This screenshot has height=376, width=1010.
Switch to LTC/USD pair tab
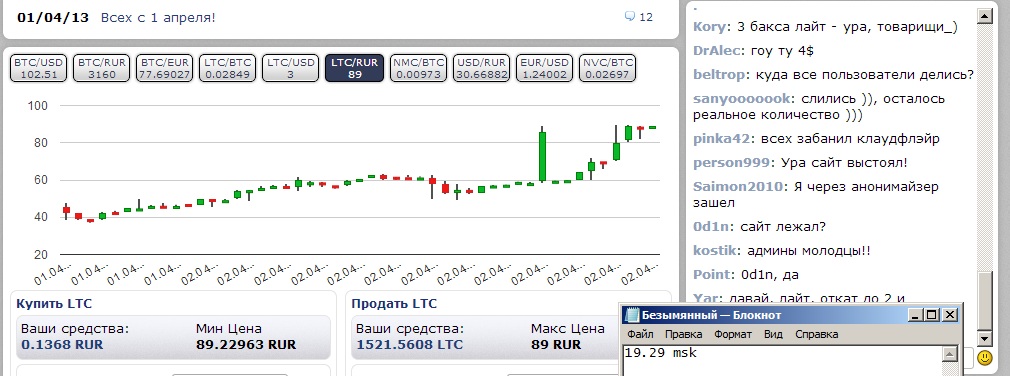pyautogui.click(x=291, y=68)
